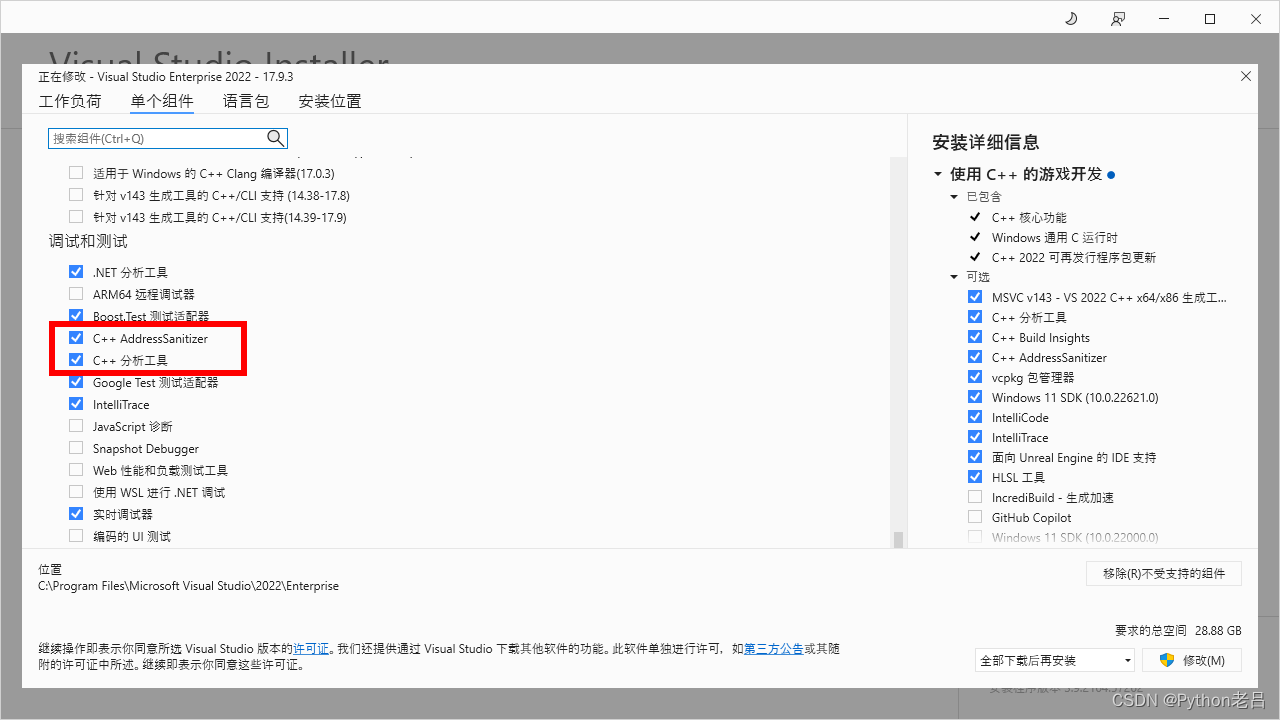
Task: Minimize the Visual Studio Installer window
Action: click(1164, 19)
